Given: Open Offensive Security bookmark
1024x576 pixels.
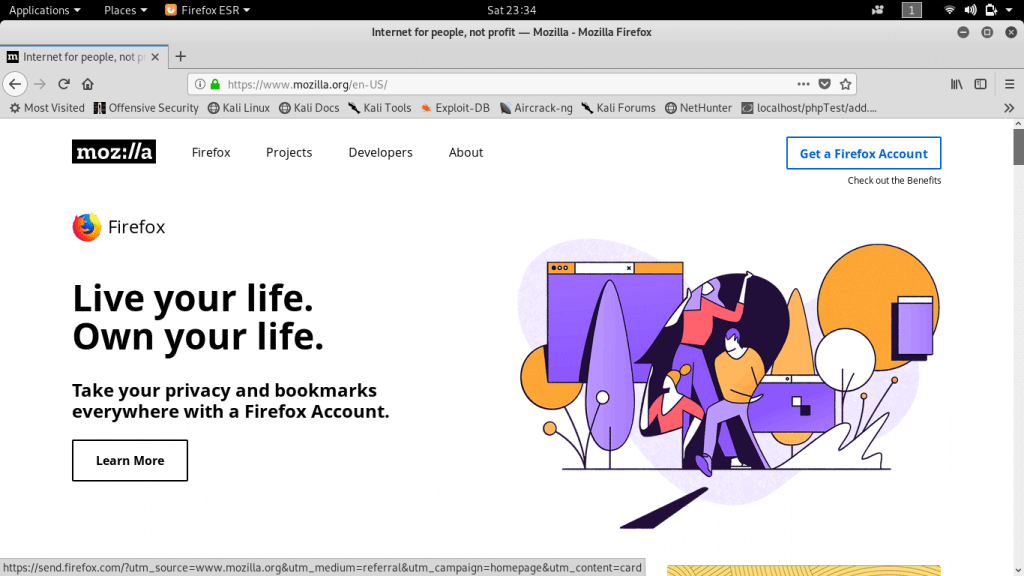Looking at the screenshot, I should (146, 108).
